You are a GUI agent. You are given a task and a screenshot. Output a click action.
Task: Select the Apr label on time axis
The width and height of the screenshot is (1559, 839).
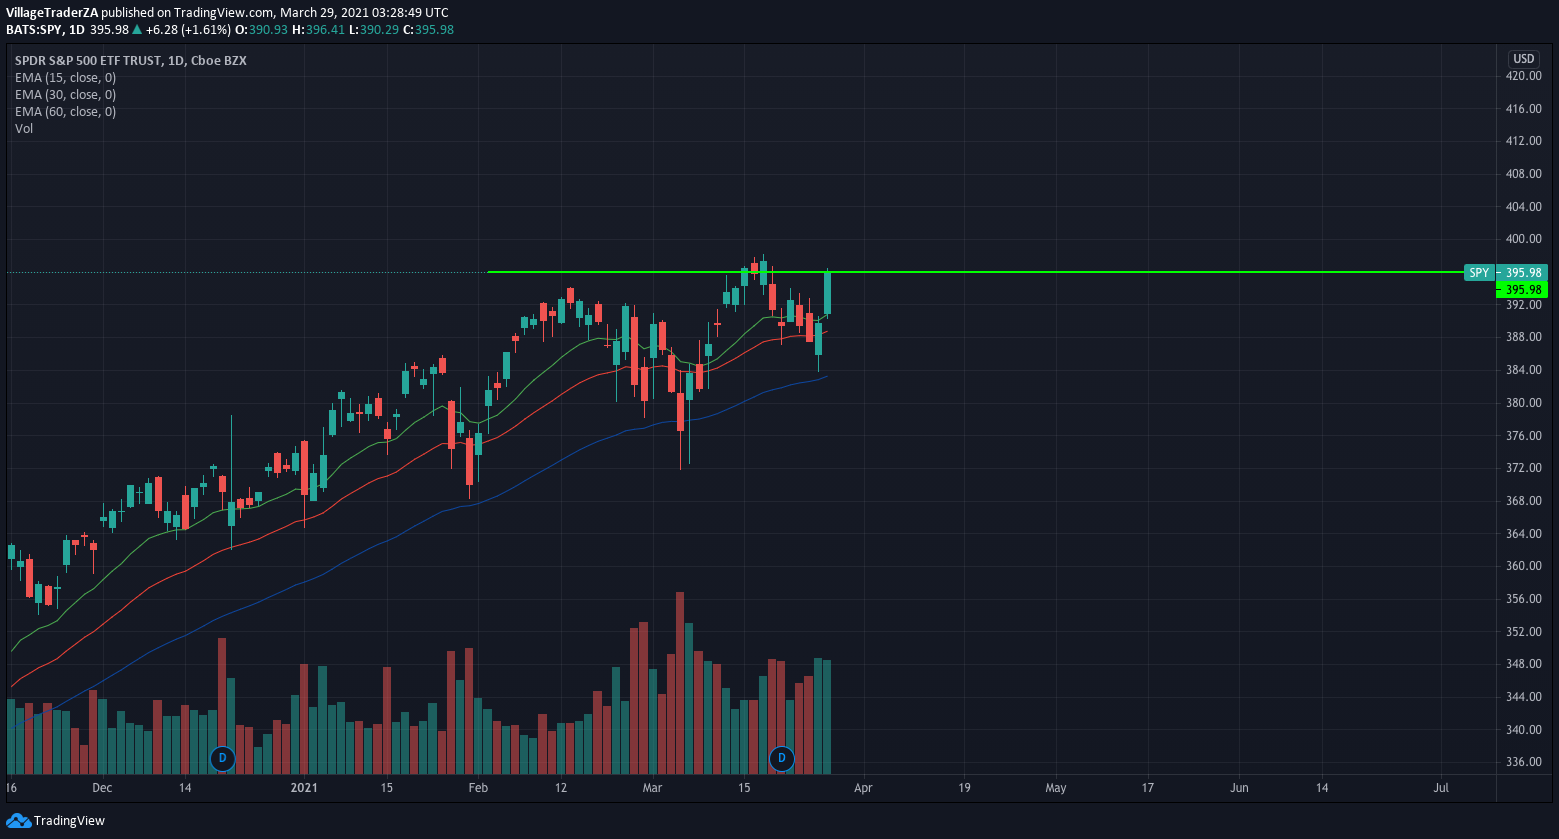[863, 788]
